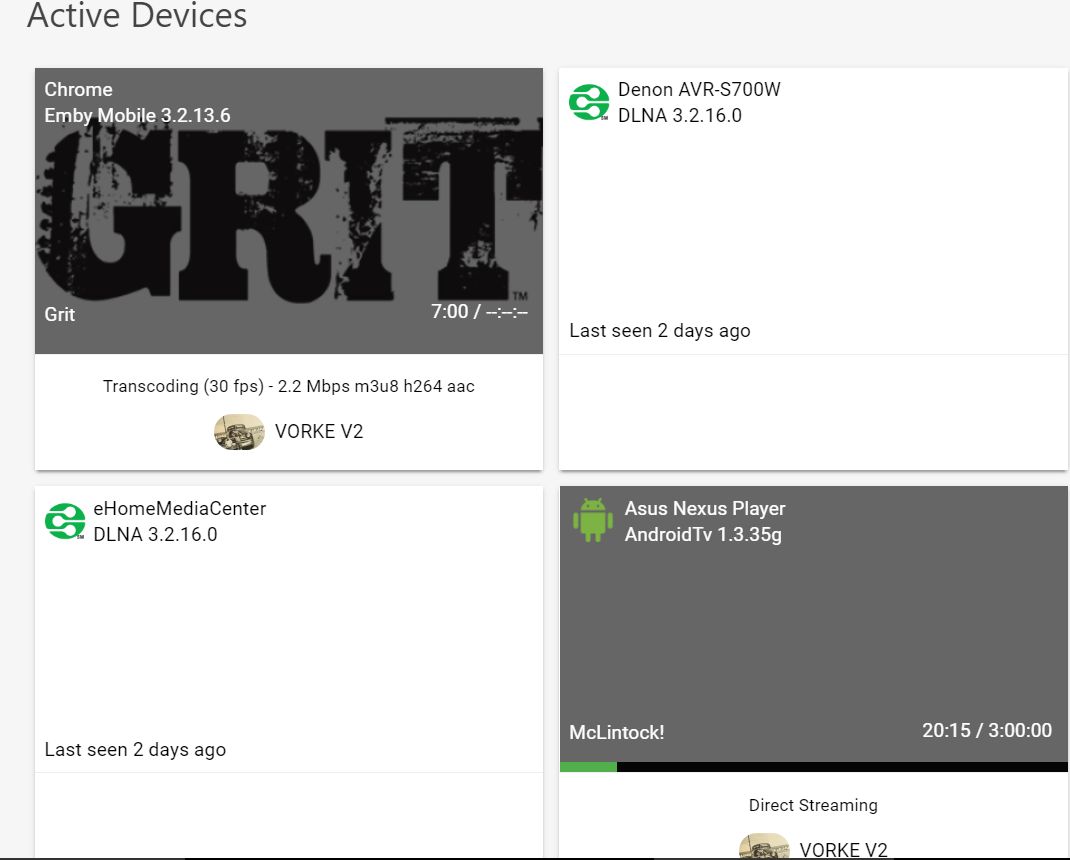Image resolution: width=1070 pixels, height=860 pixels.
Task: Click the eHomeMediaCenter device name
Action: click(x=179, y=508)
